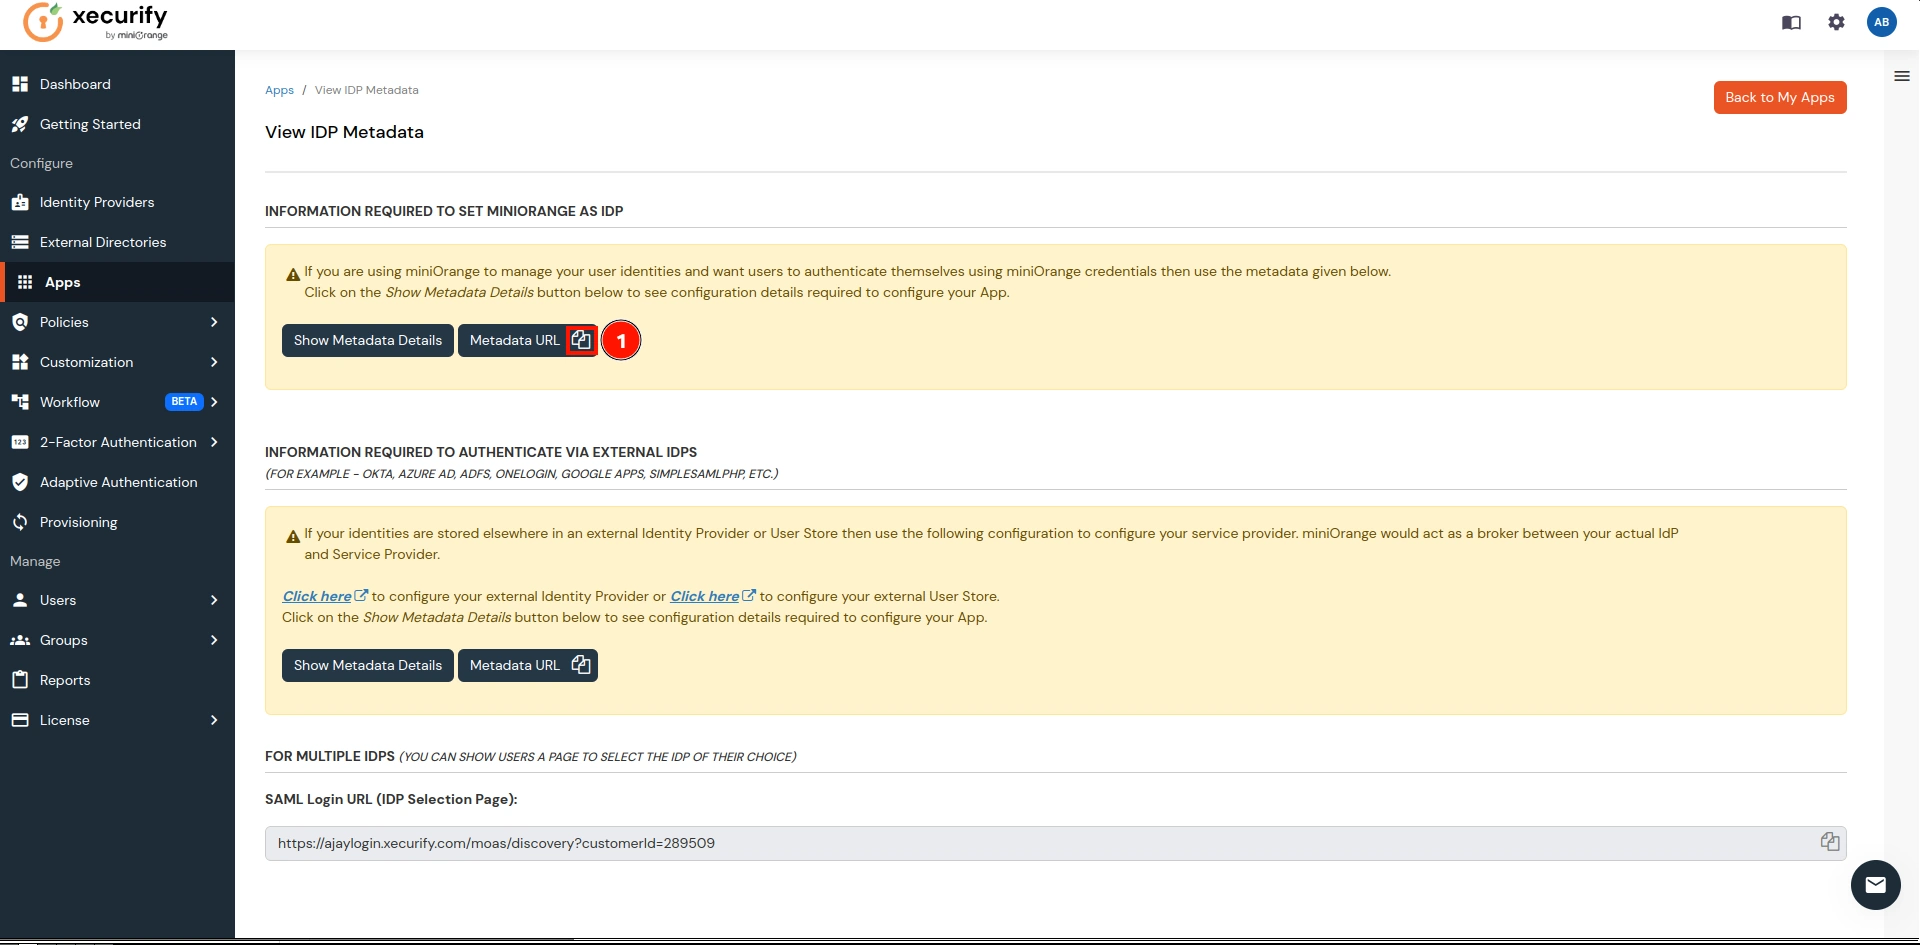This screenshot has width=1920, height=945.
Task: Expand the Policies submenu
Action: point(214,322)
